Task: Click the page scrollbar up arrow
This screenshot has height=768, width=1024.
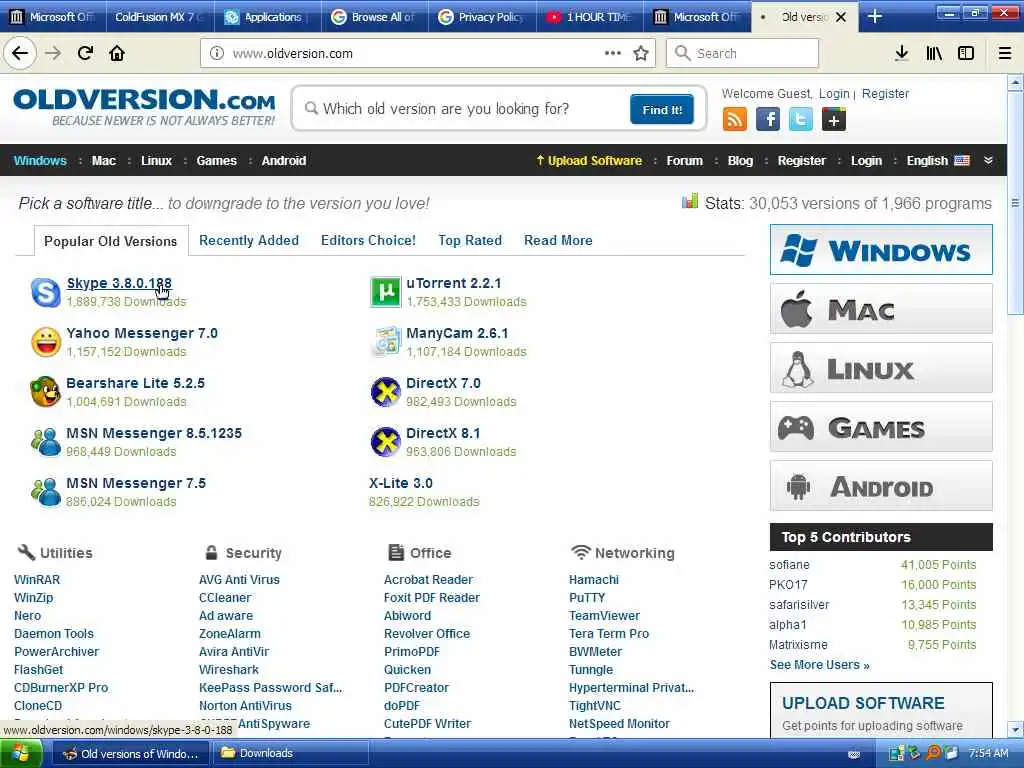Action: (x=1015, y=83)
